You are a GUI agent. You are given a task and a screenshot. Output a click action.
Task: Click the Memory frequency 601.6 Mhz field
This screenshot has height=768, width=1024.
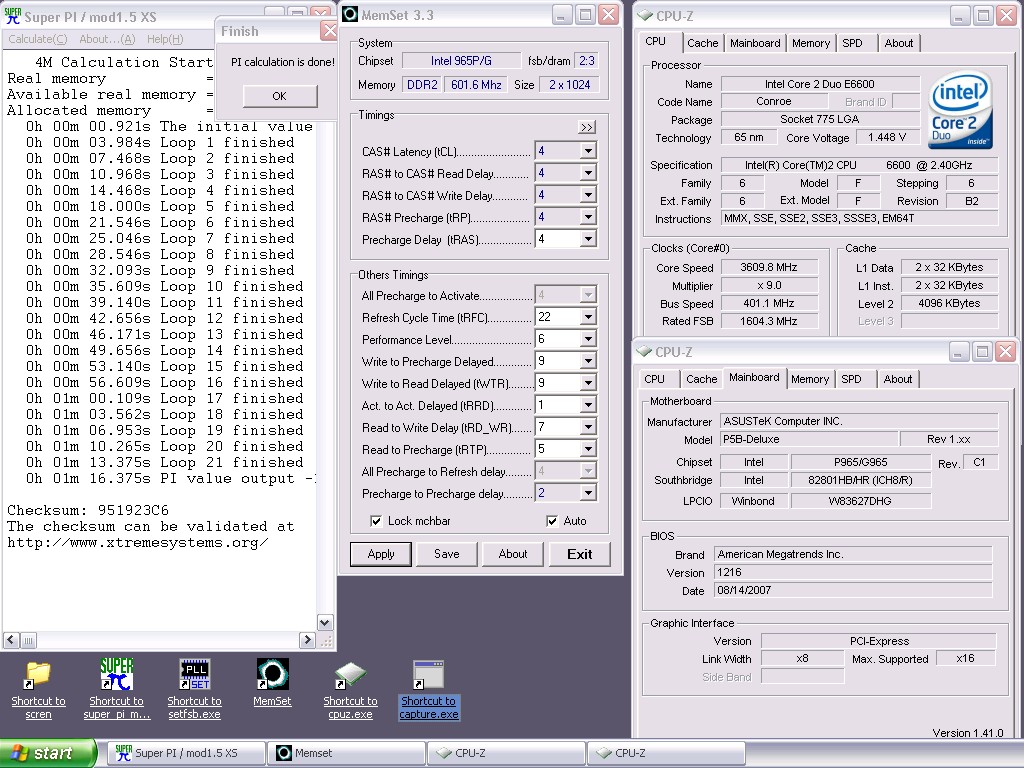476,85
